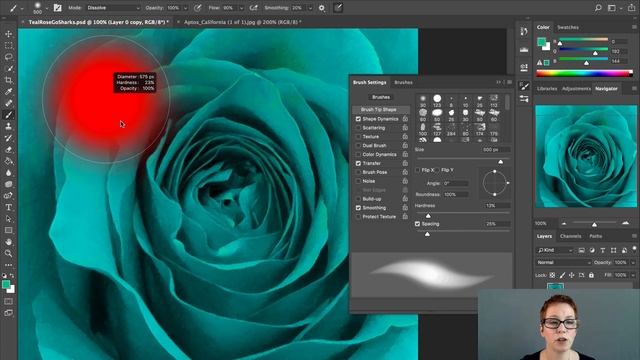The image size is (640, 360).
Task: Switch to the Brushes panel tab
Action: point(403,82)
